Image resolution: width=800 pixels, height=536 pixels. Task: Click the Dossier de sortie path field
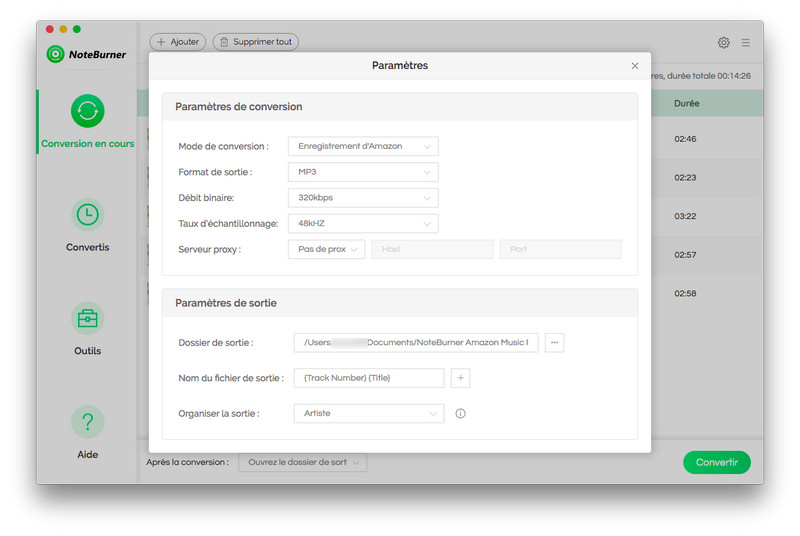(x=416, y=342)
